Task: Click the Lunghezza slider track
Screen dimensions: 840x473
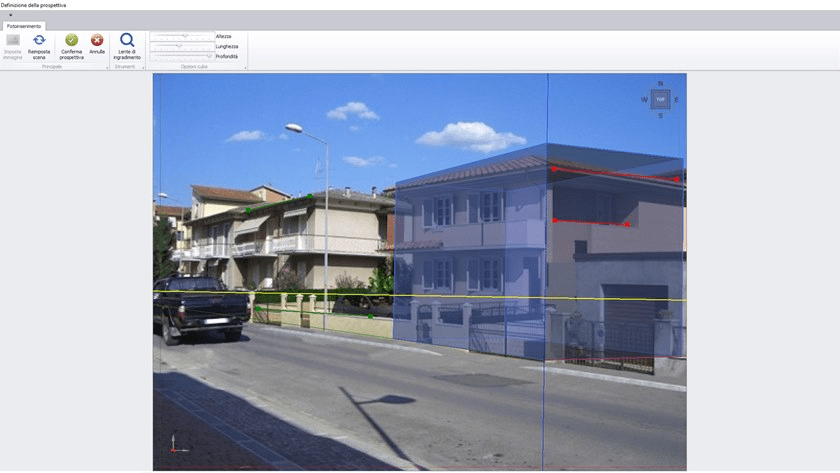Action: click(182, 46)
